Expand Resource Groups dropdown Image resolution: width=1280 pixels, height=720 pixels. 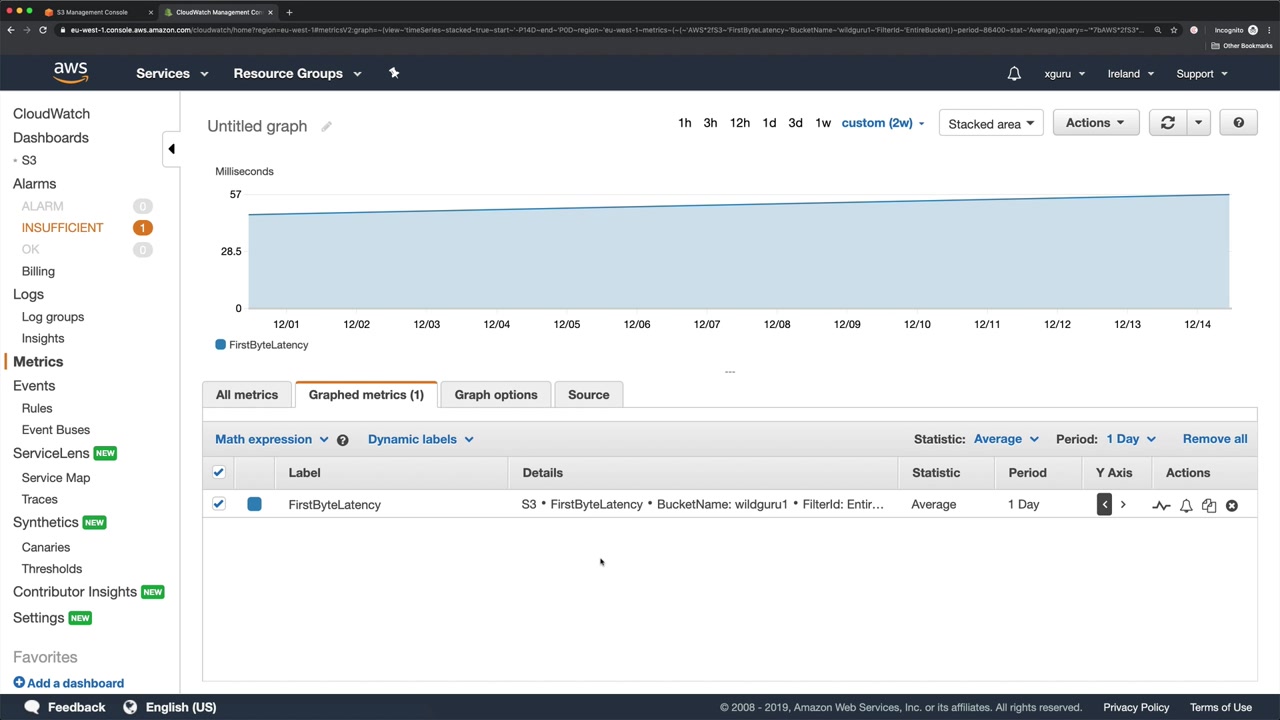(x=297, y=73)
